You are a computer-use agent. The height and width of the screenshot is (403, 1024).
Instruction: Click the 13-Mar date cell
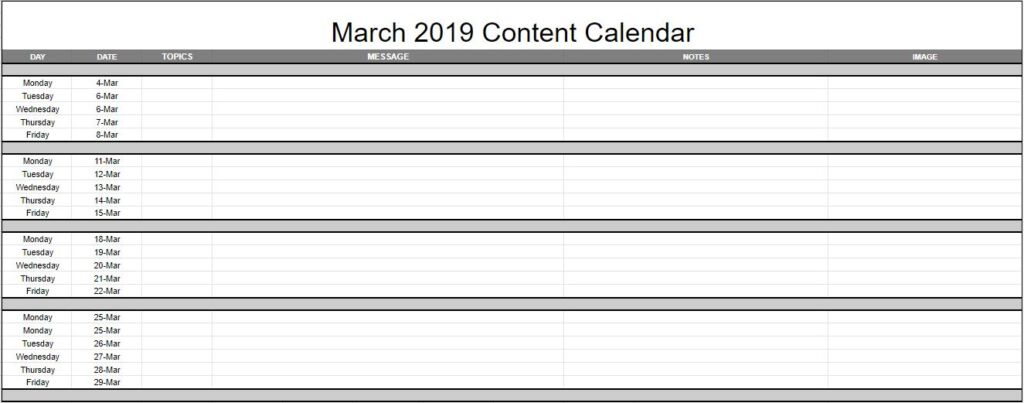(x=107, y=187)
